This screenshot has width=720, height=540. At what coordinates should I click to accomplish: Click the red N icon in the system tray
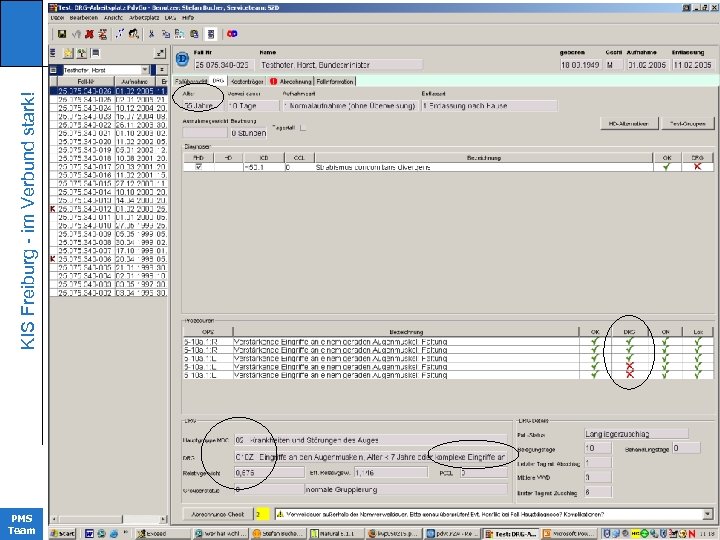pyautogui.click(x=692, y=534)
